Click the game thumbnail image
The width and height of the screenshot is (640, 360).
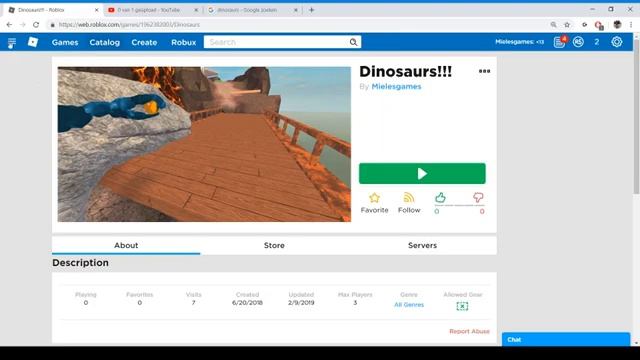click(x=204, y=144)
